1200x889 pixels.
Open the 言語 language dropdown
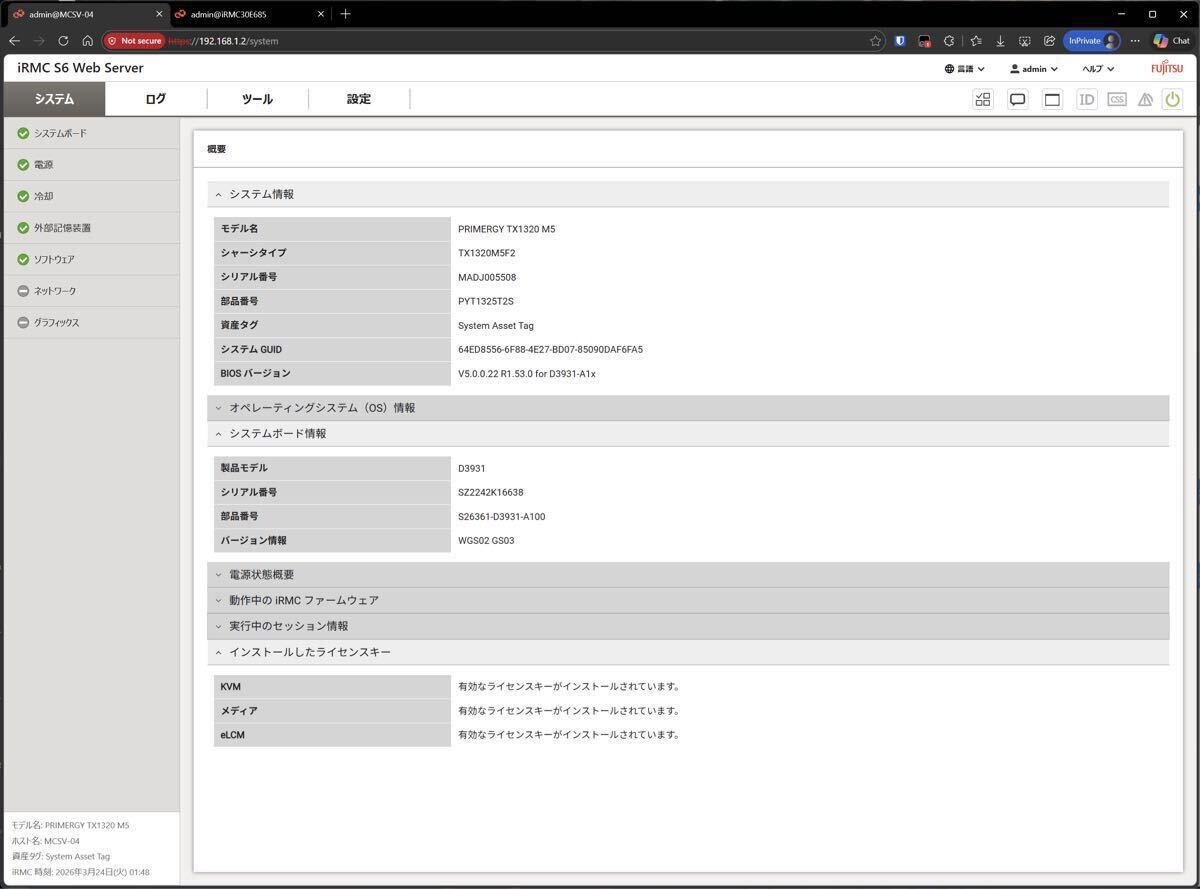(x=963, y=68)
